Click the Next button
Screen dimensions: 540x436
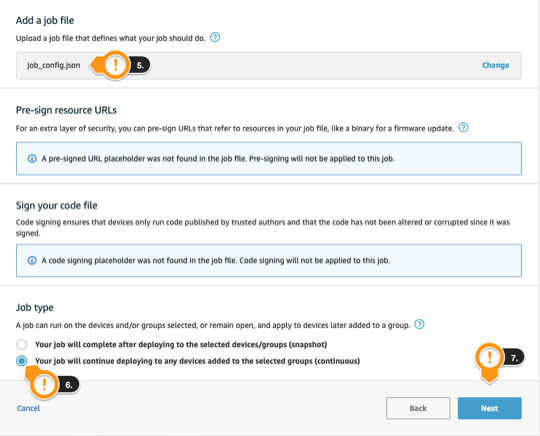[x=489, y=408]
